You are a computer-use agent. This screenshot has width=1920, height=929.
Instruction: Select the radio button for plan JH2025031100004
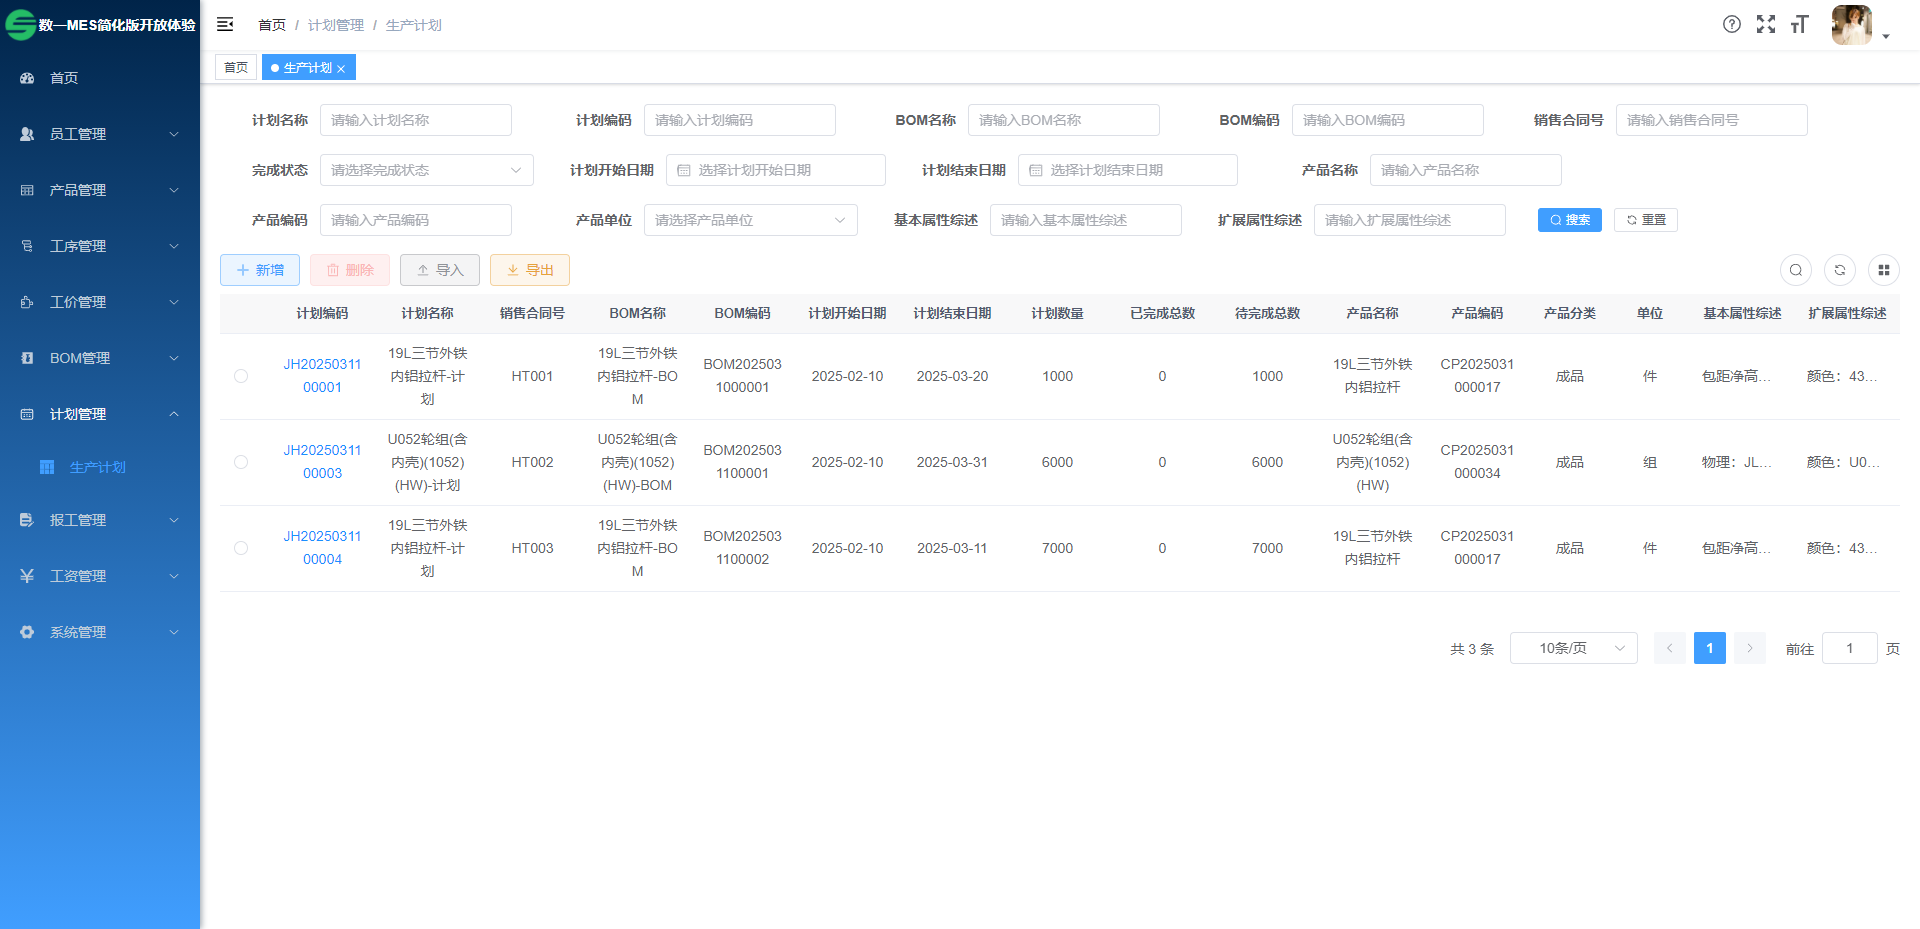pos(241,548)
